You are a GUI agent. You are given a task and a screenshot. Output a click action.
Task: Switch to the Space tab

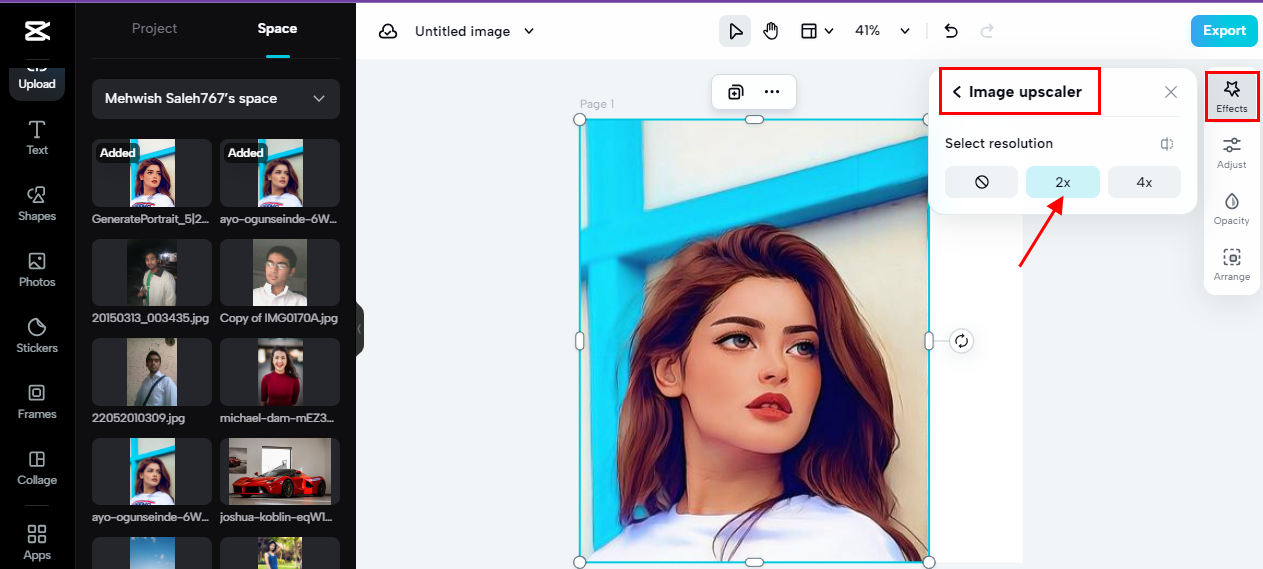277,29
